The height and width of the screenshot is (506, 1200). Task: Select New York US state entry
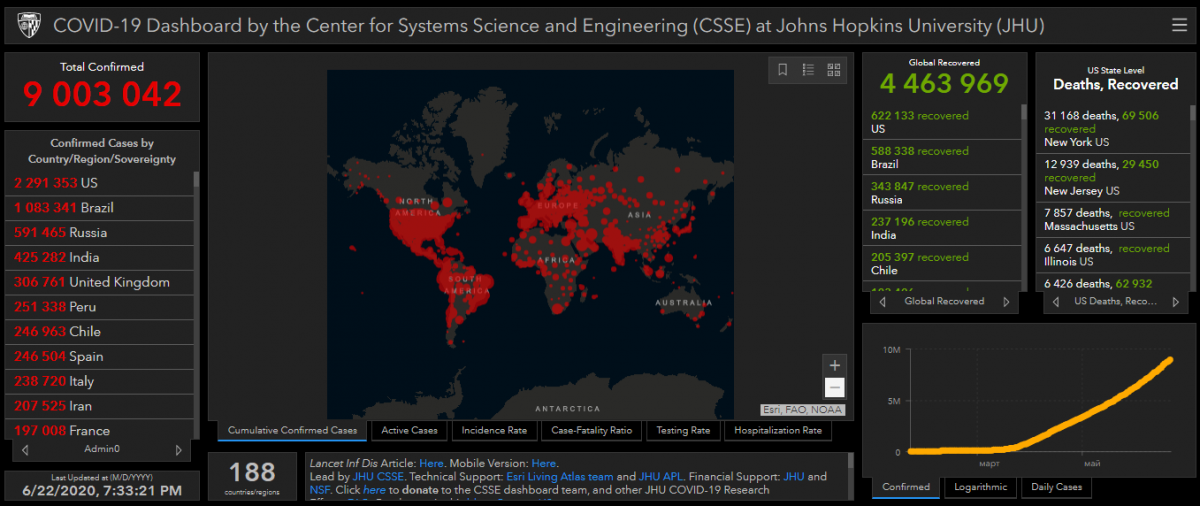(x=1114, y=128)
